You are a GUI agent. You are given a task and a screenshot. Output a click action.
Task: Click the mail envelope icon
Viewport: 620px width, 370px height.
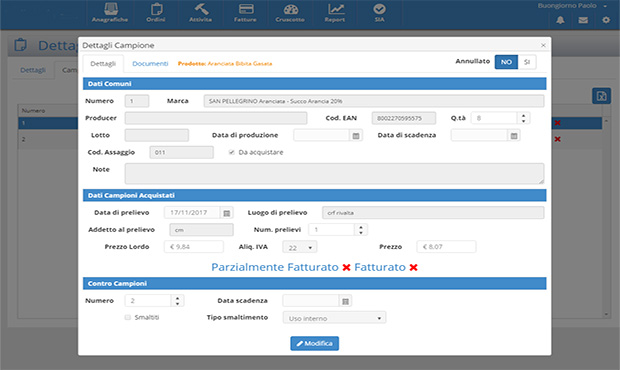[583, 20]
